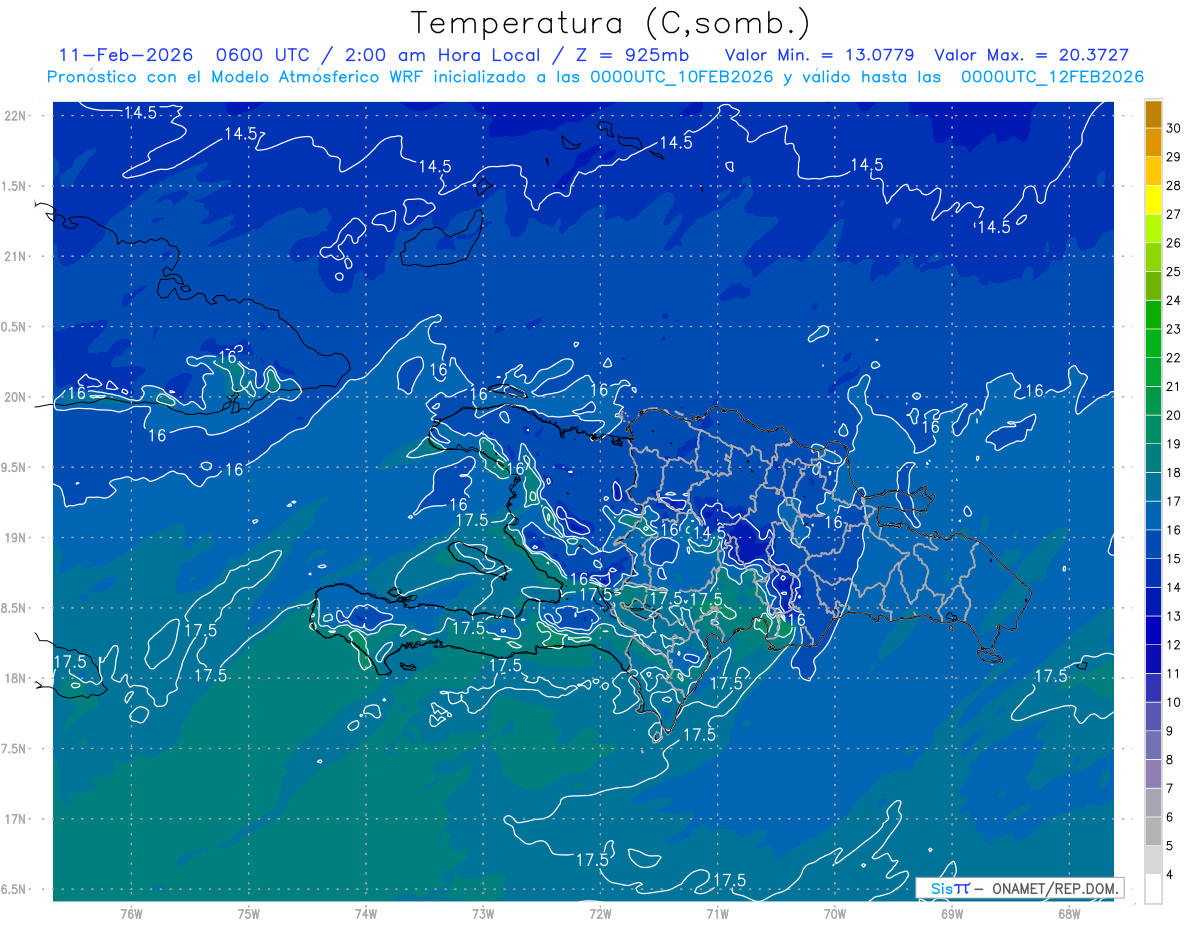1200x927 pixels.
Task: Click the '13' label on the color scale
Action: click(x=1174, y=616)
